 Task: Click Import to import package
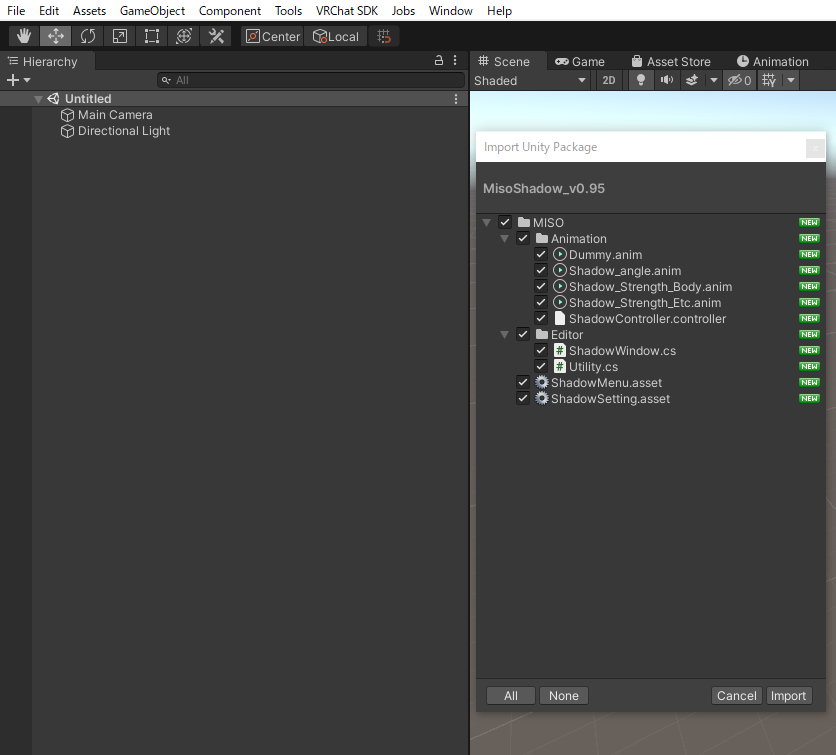(x=789, y=695)
